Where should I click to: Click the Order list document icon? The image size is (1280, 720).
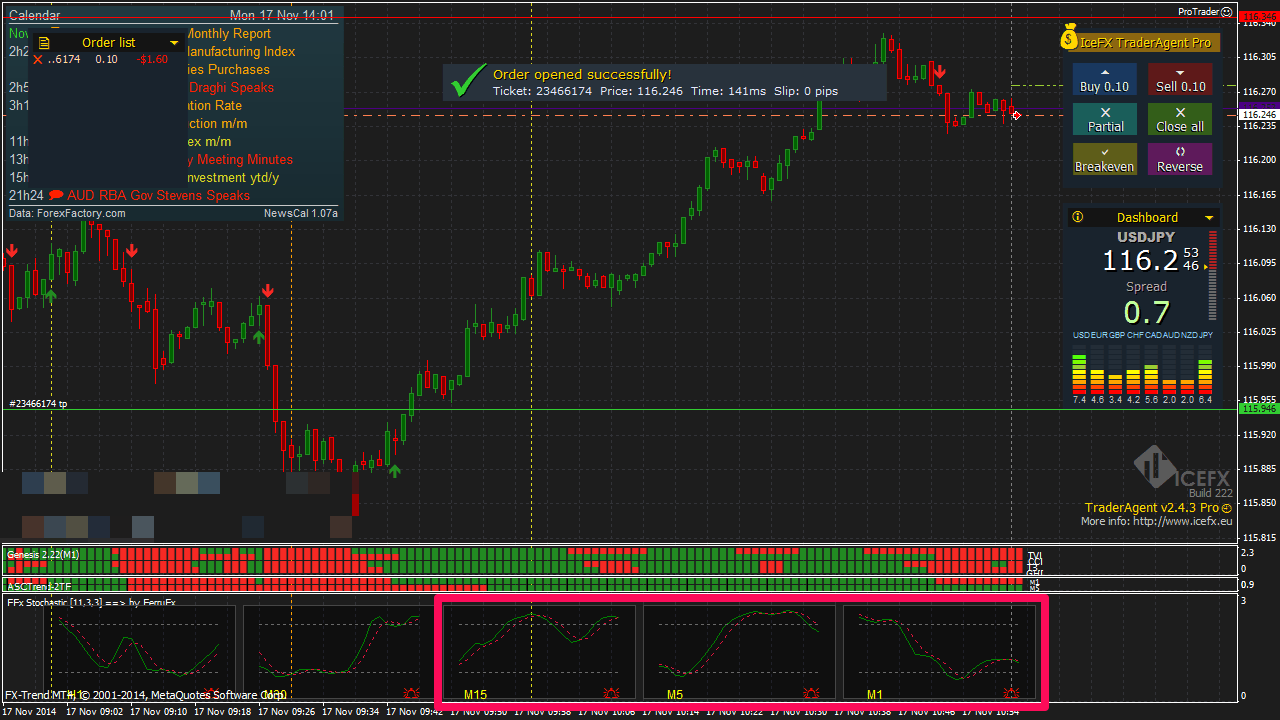click(x=44, y=42)
